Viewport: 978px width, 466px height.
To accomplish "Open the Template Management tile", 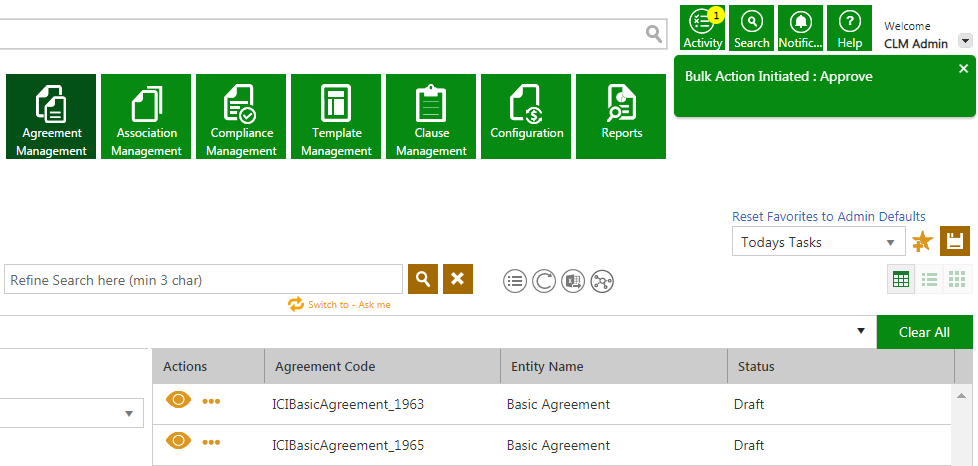I will click(336, 116).
